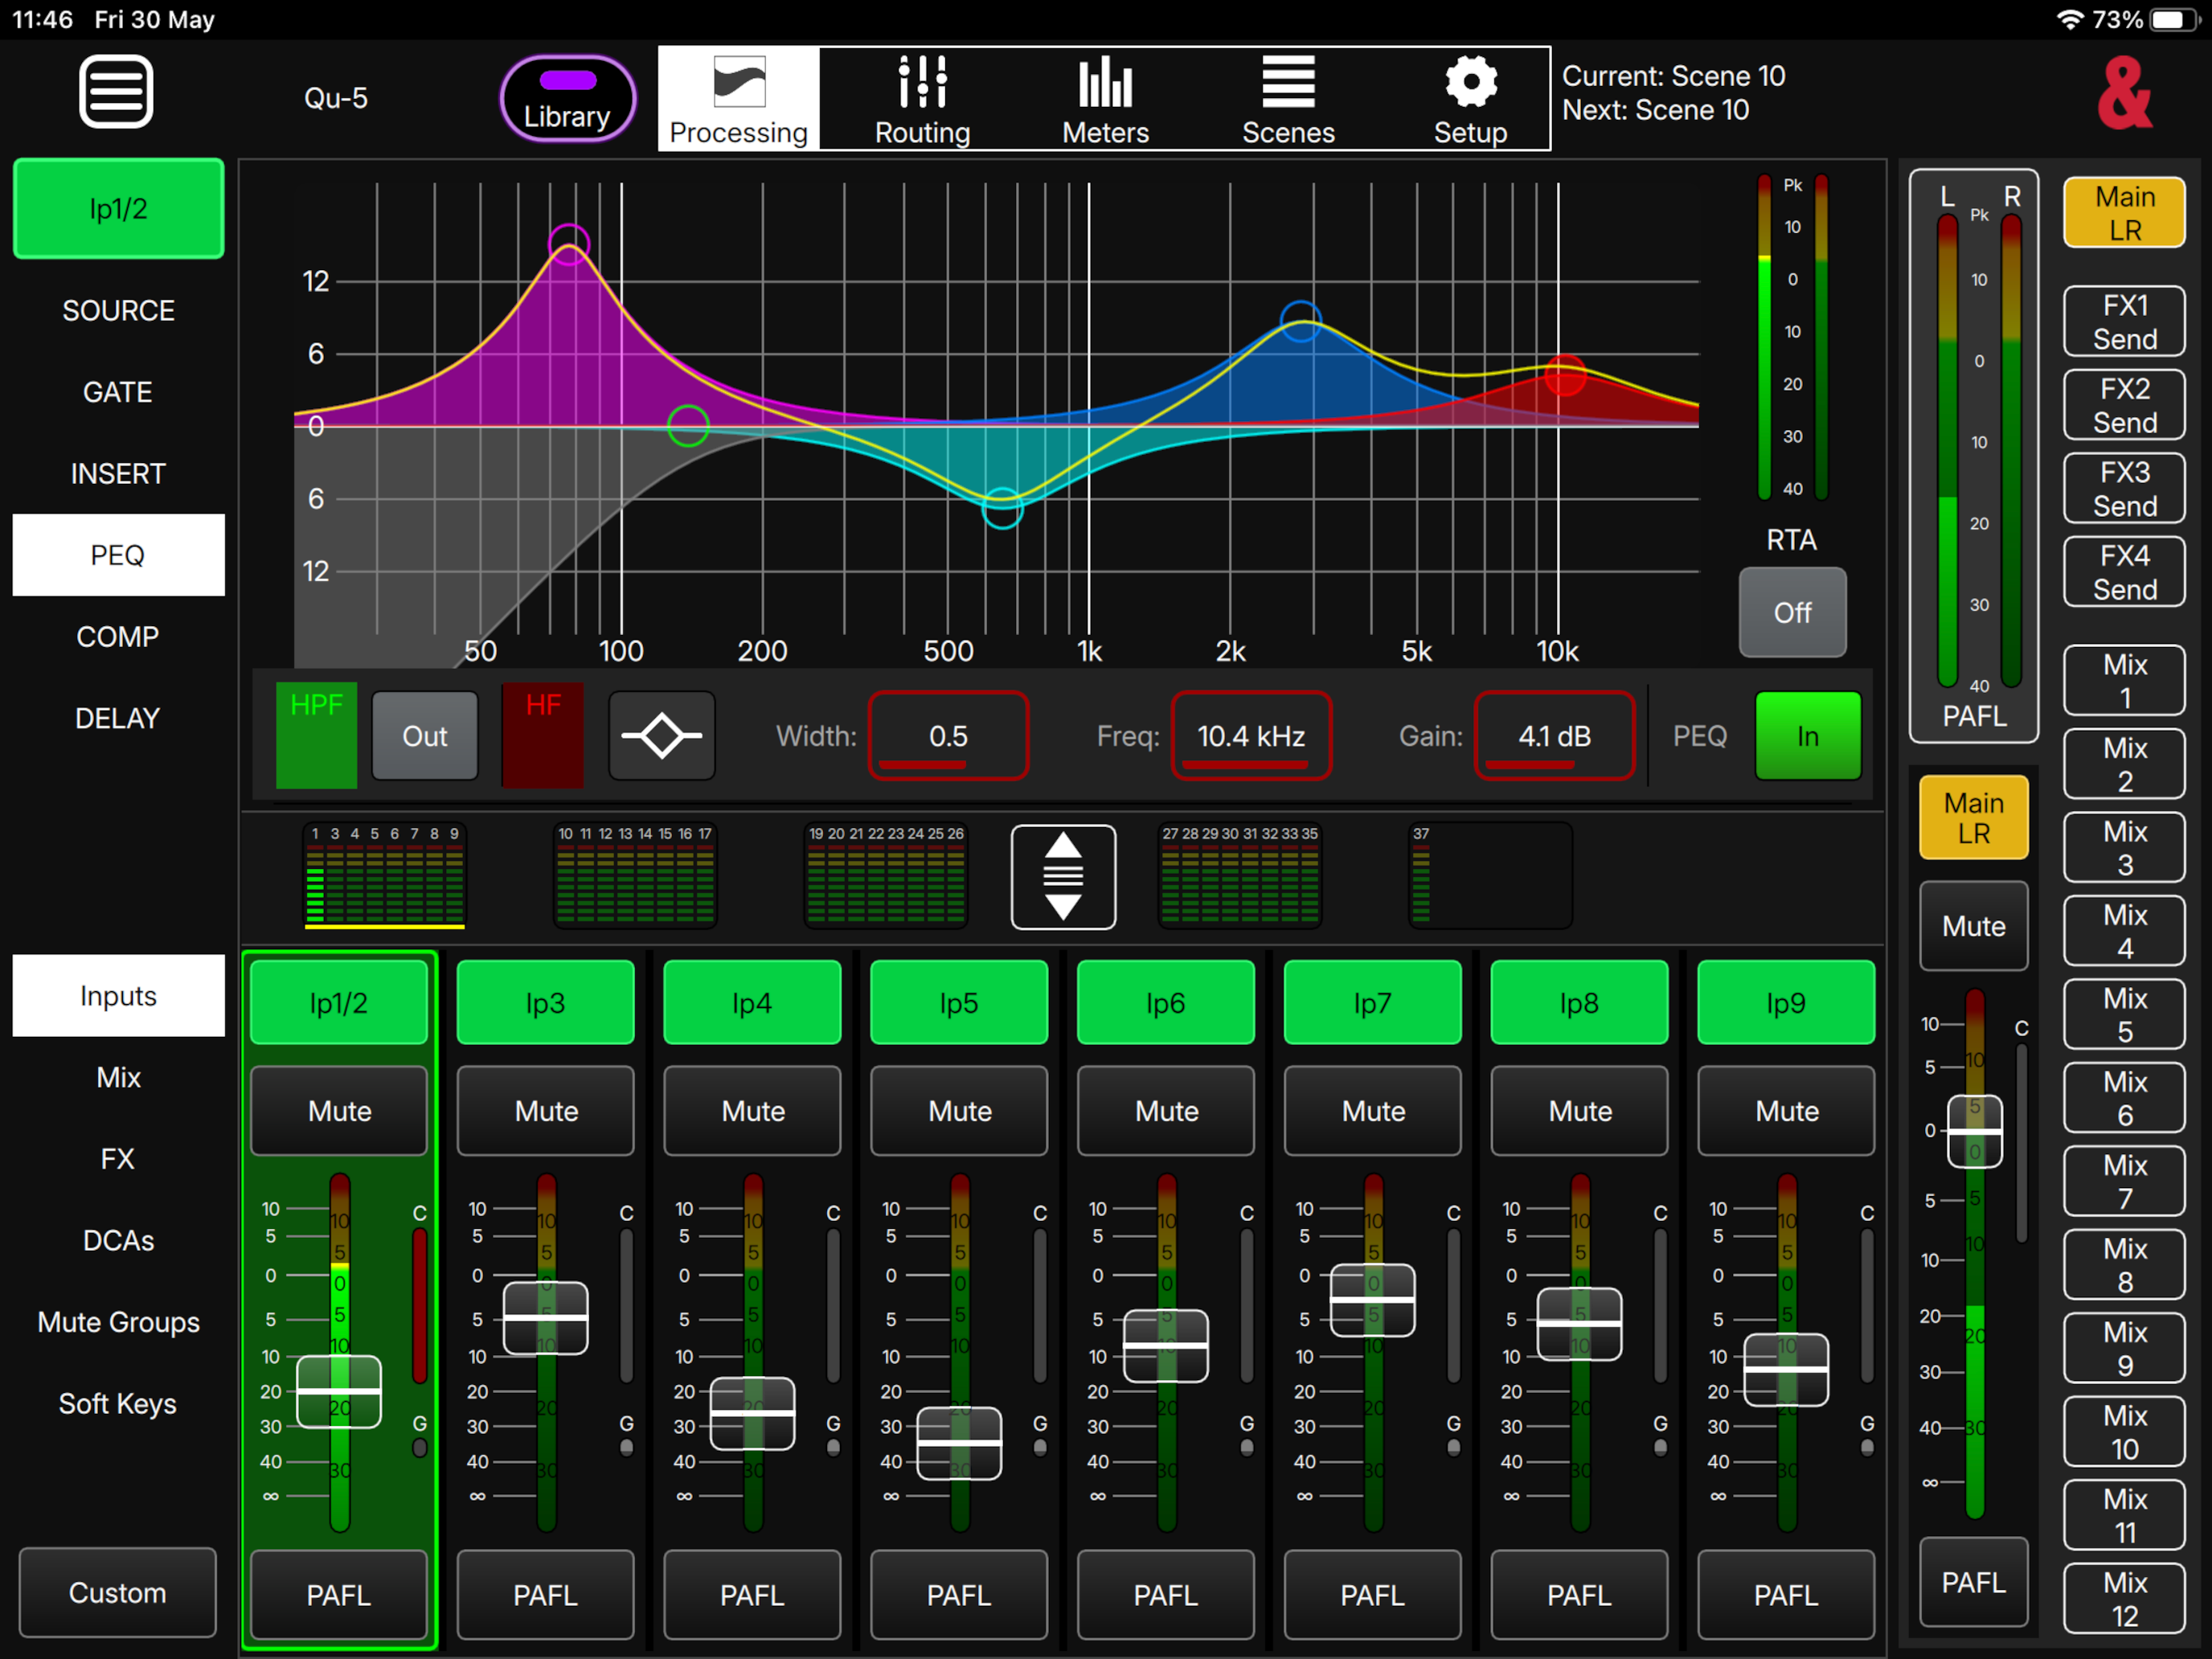Screen dimensions: 2212x1659
Task: Mute channel Ip6
Action: tap(1166, 1111)
